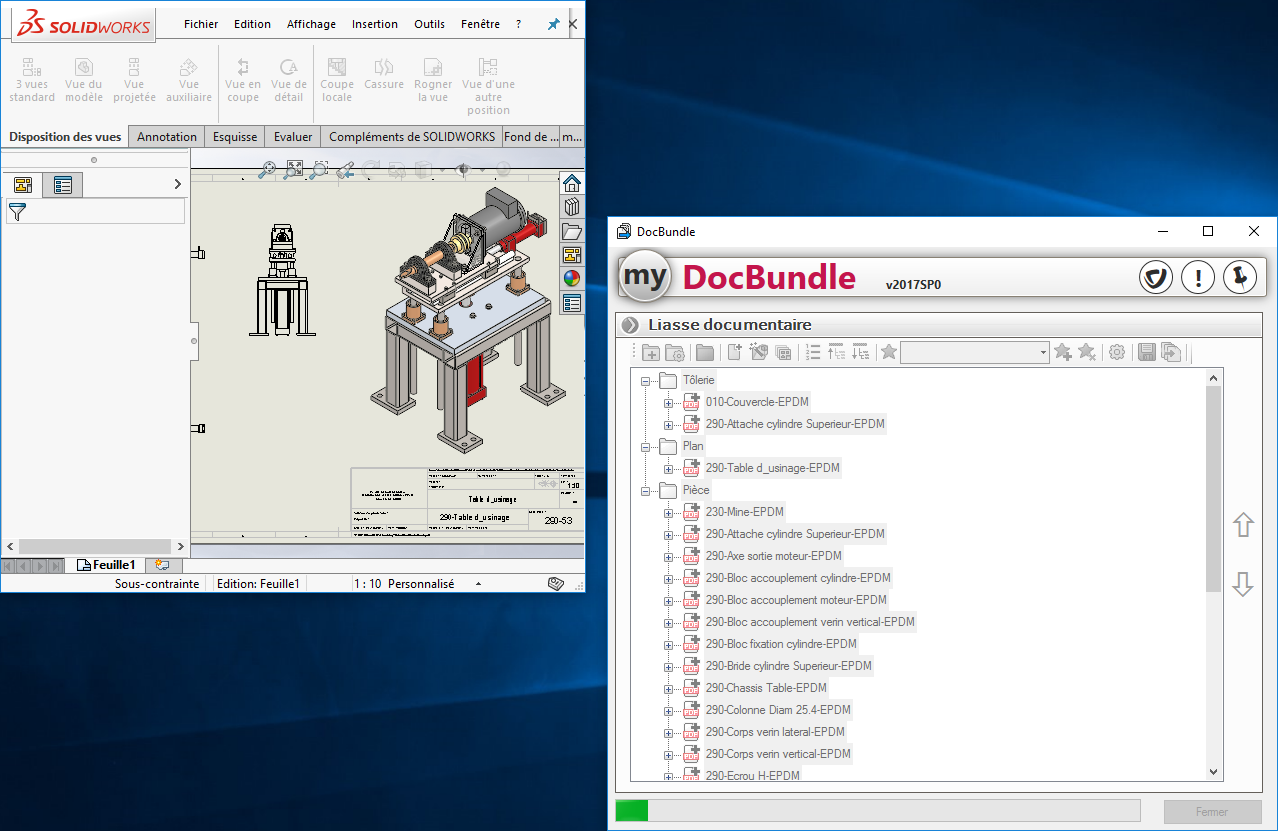This screenshot has width=1278, height=831.
Task: Select the 290-Chassis Table-EPDM item
Action: pyautogui.click(x=766, y=688)
